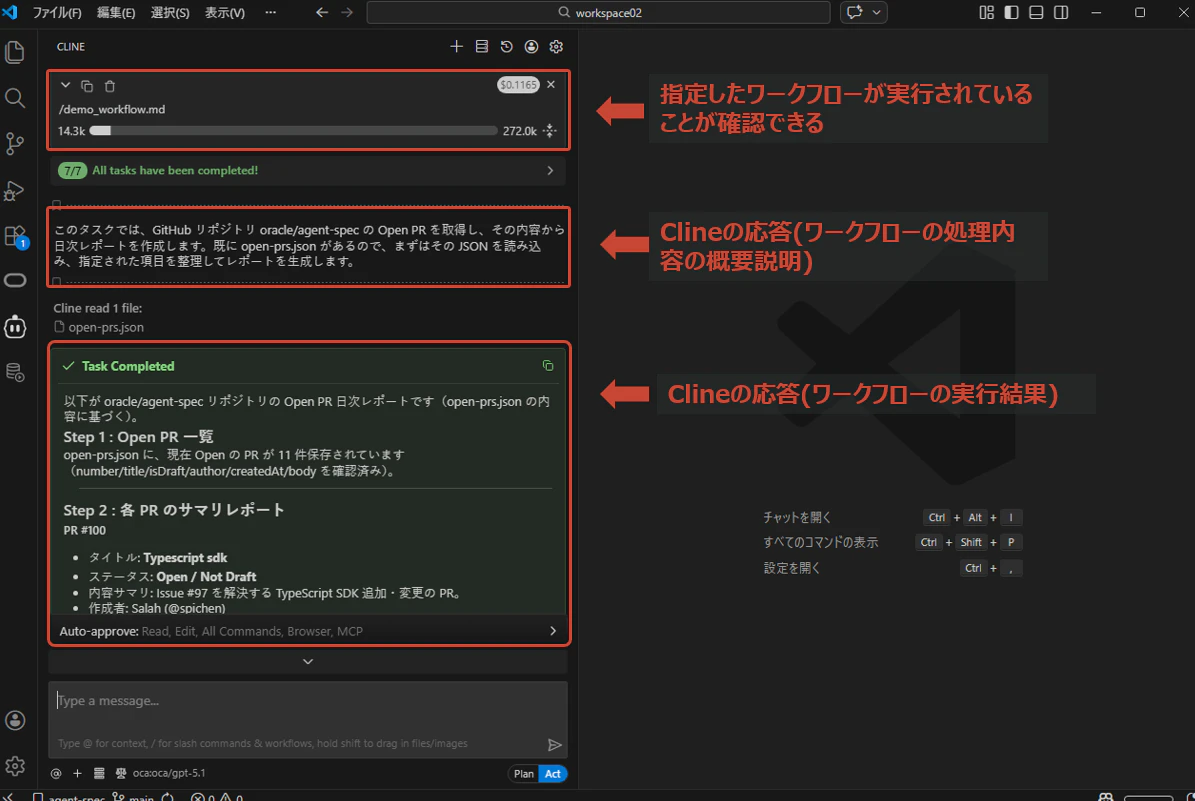The width and height of the screenshot is (1195, 801).
Task: Open the Search view in activity bar
Action: [15, 98]
